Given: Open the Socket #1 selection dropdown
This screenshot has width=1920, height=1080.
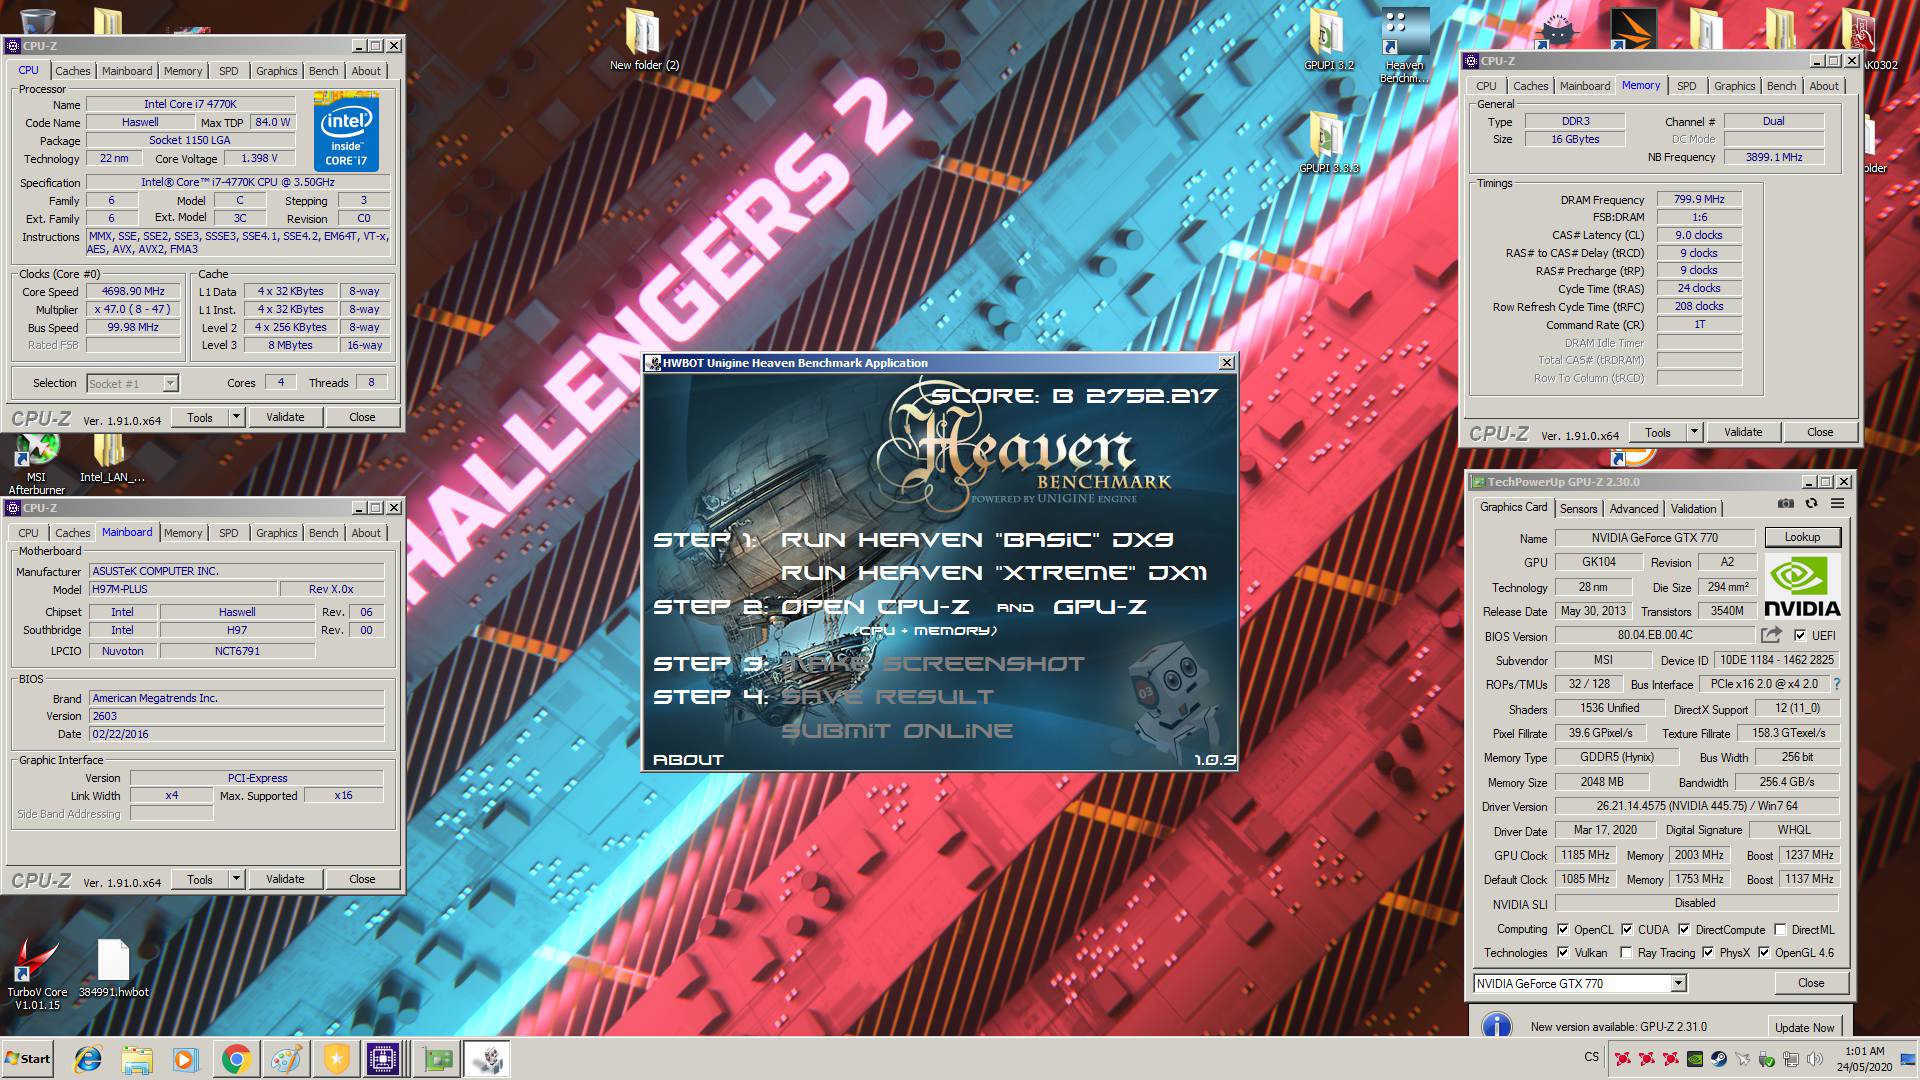Looking at the screenshot, I should pos(170,383).
